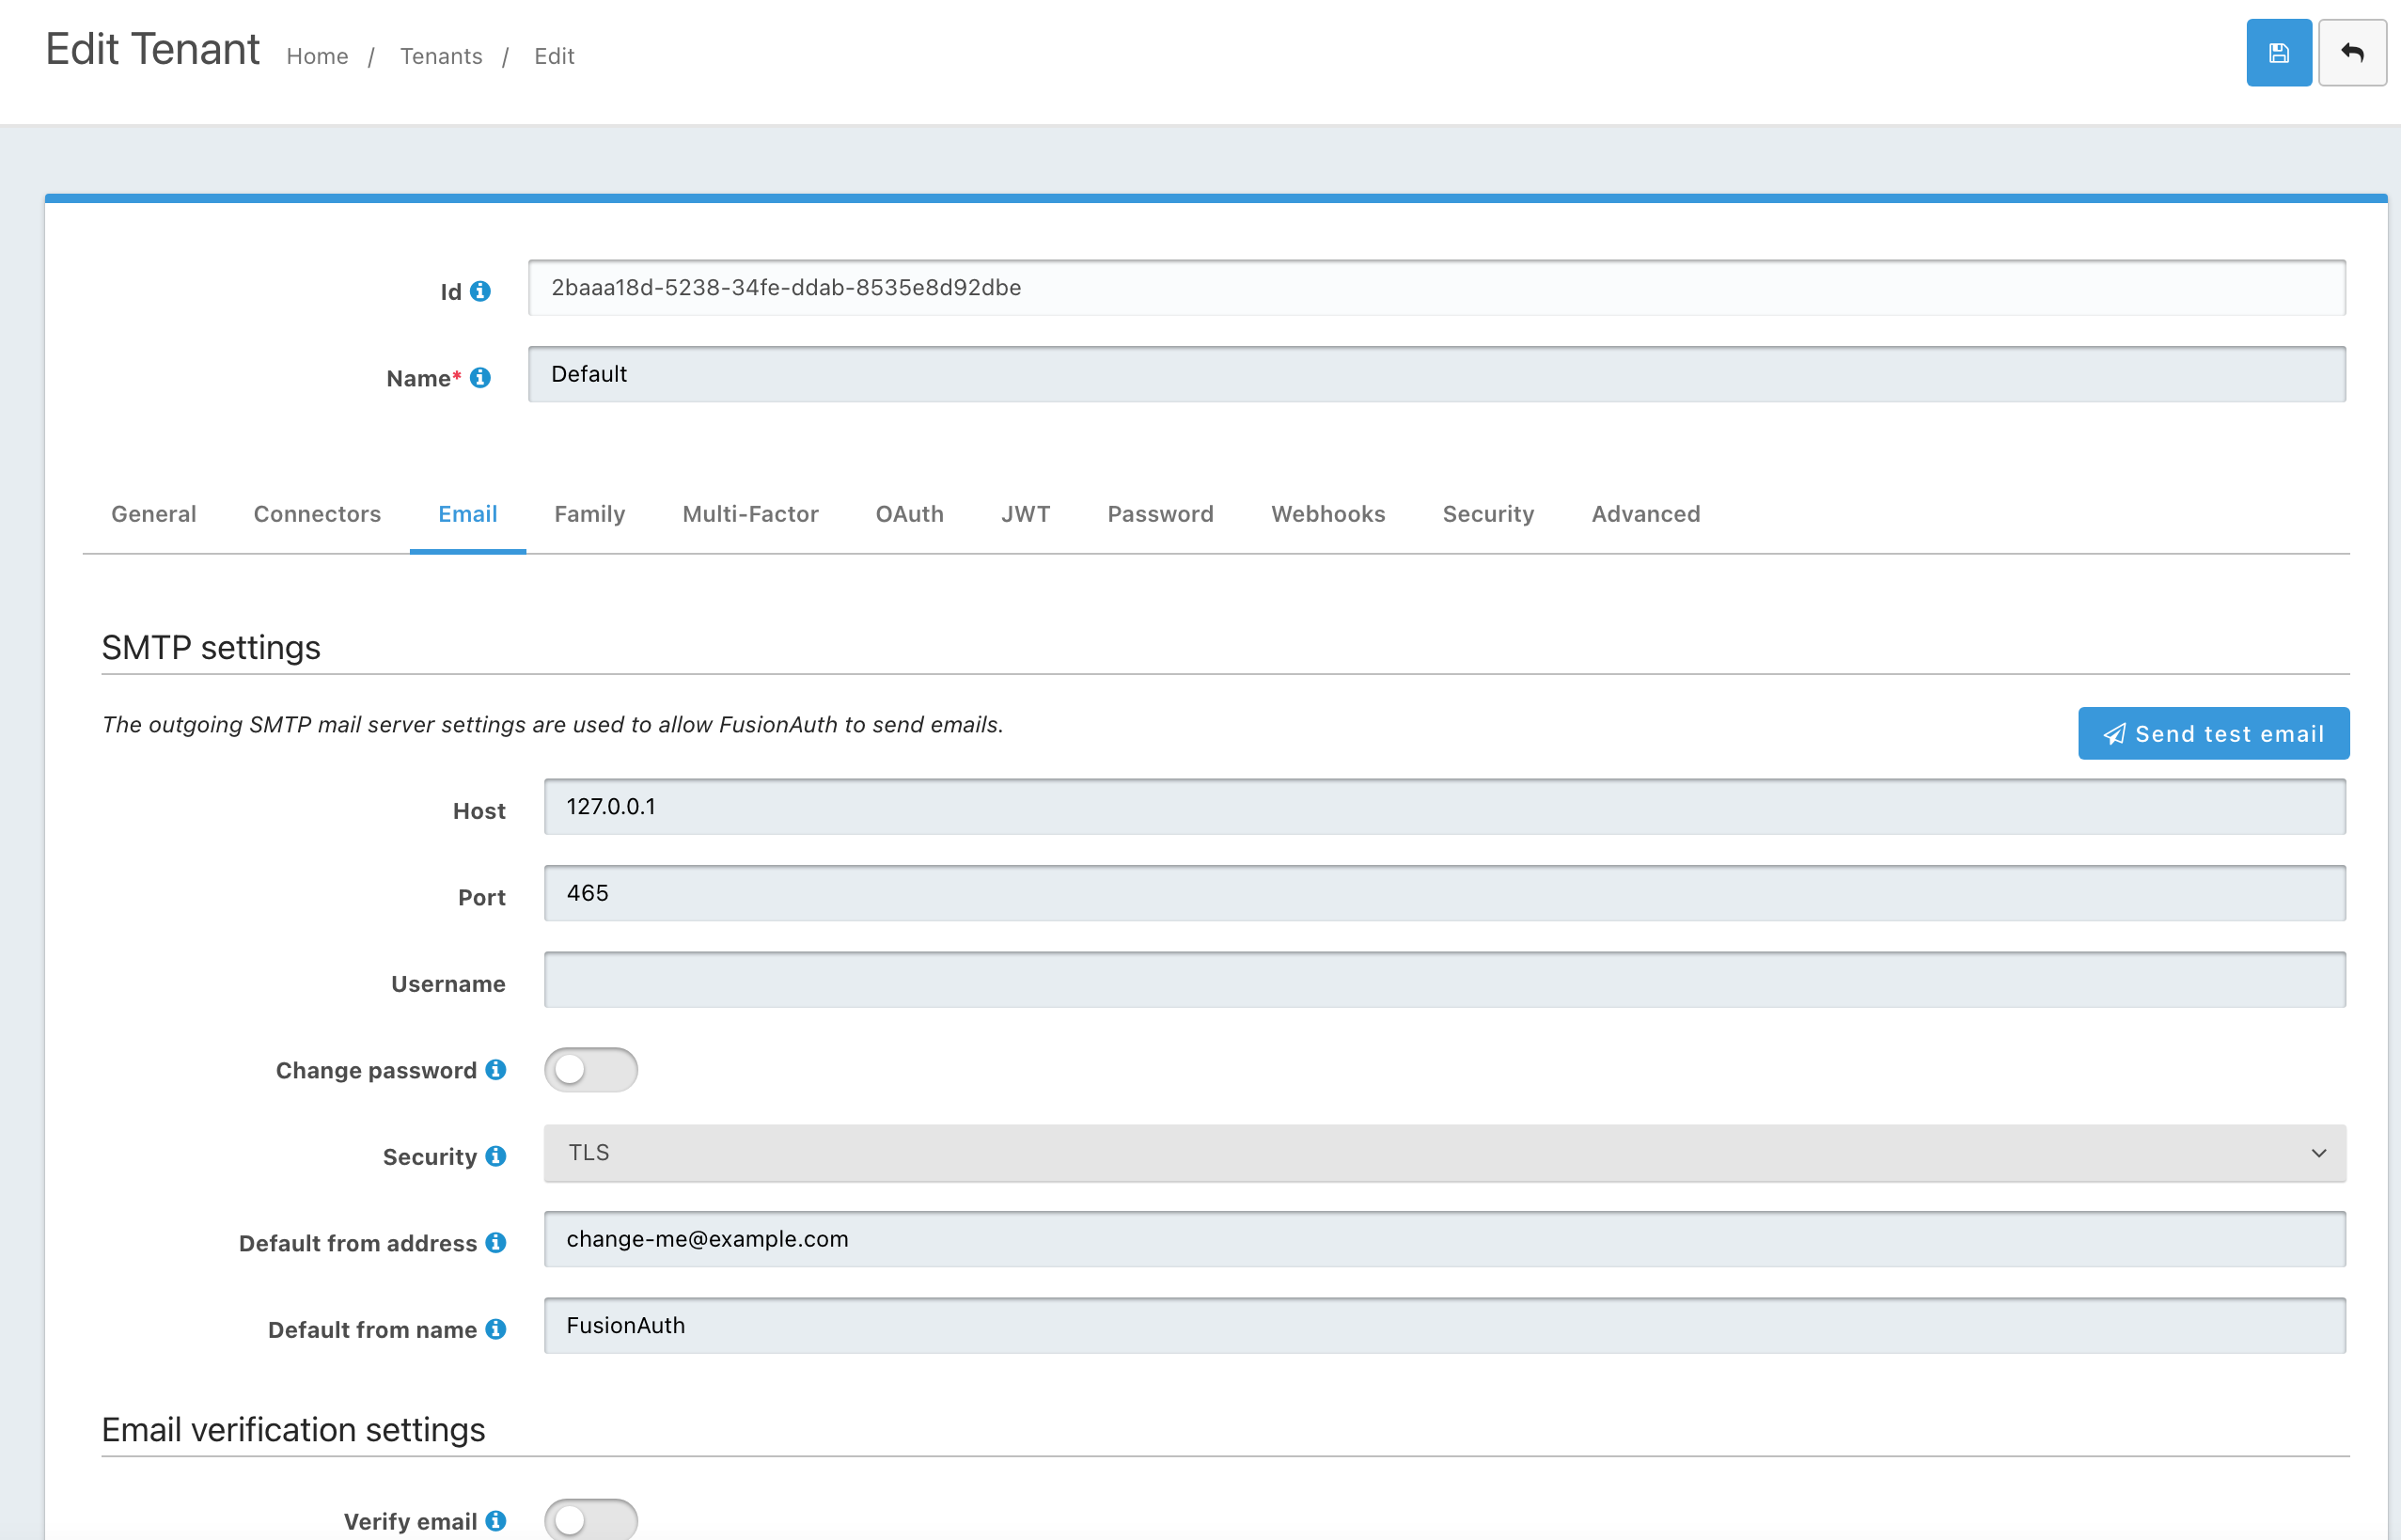
Task: Open the Security TLS dropdown
Action: 1445,1153
